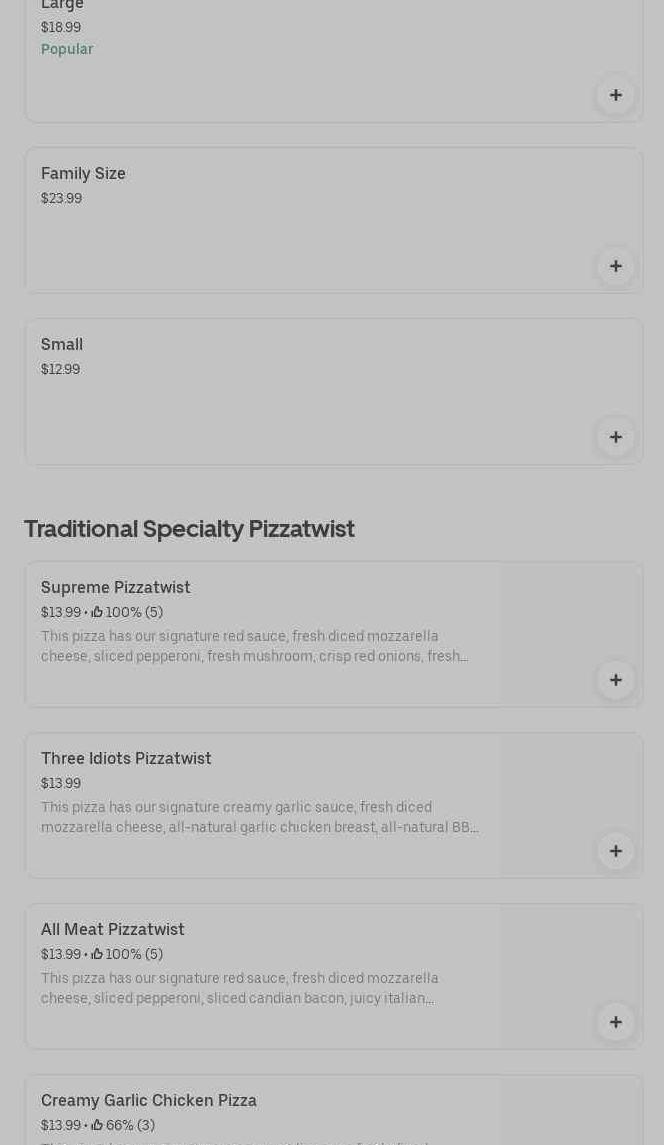This screenshot has width=664, height=1145.
Task: Open Three Idiots Pizzatwist item name
Action: coord(126,758)
